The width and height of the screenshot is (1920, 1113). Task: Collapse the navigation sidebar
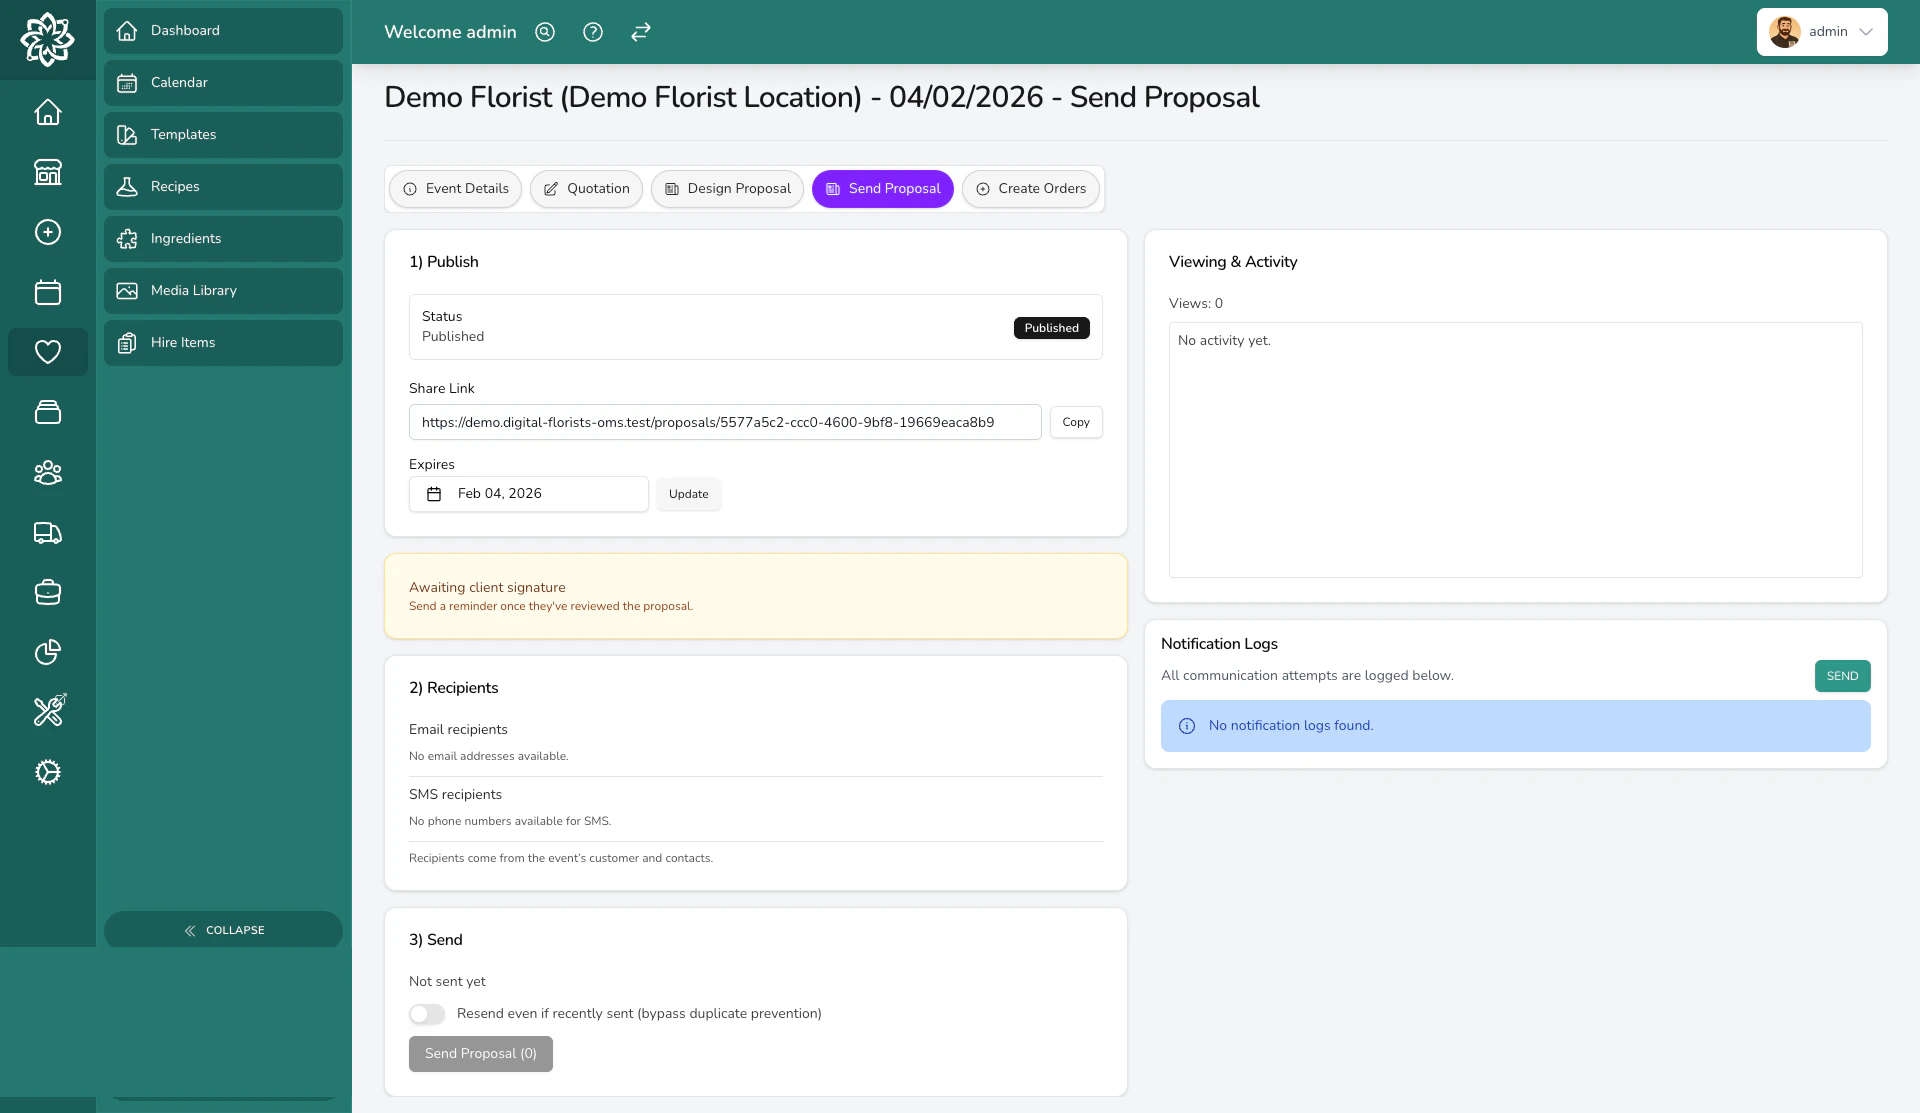tap(223, 929)
